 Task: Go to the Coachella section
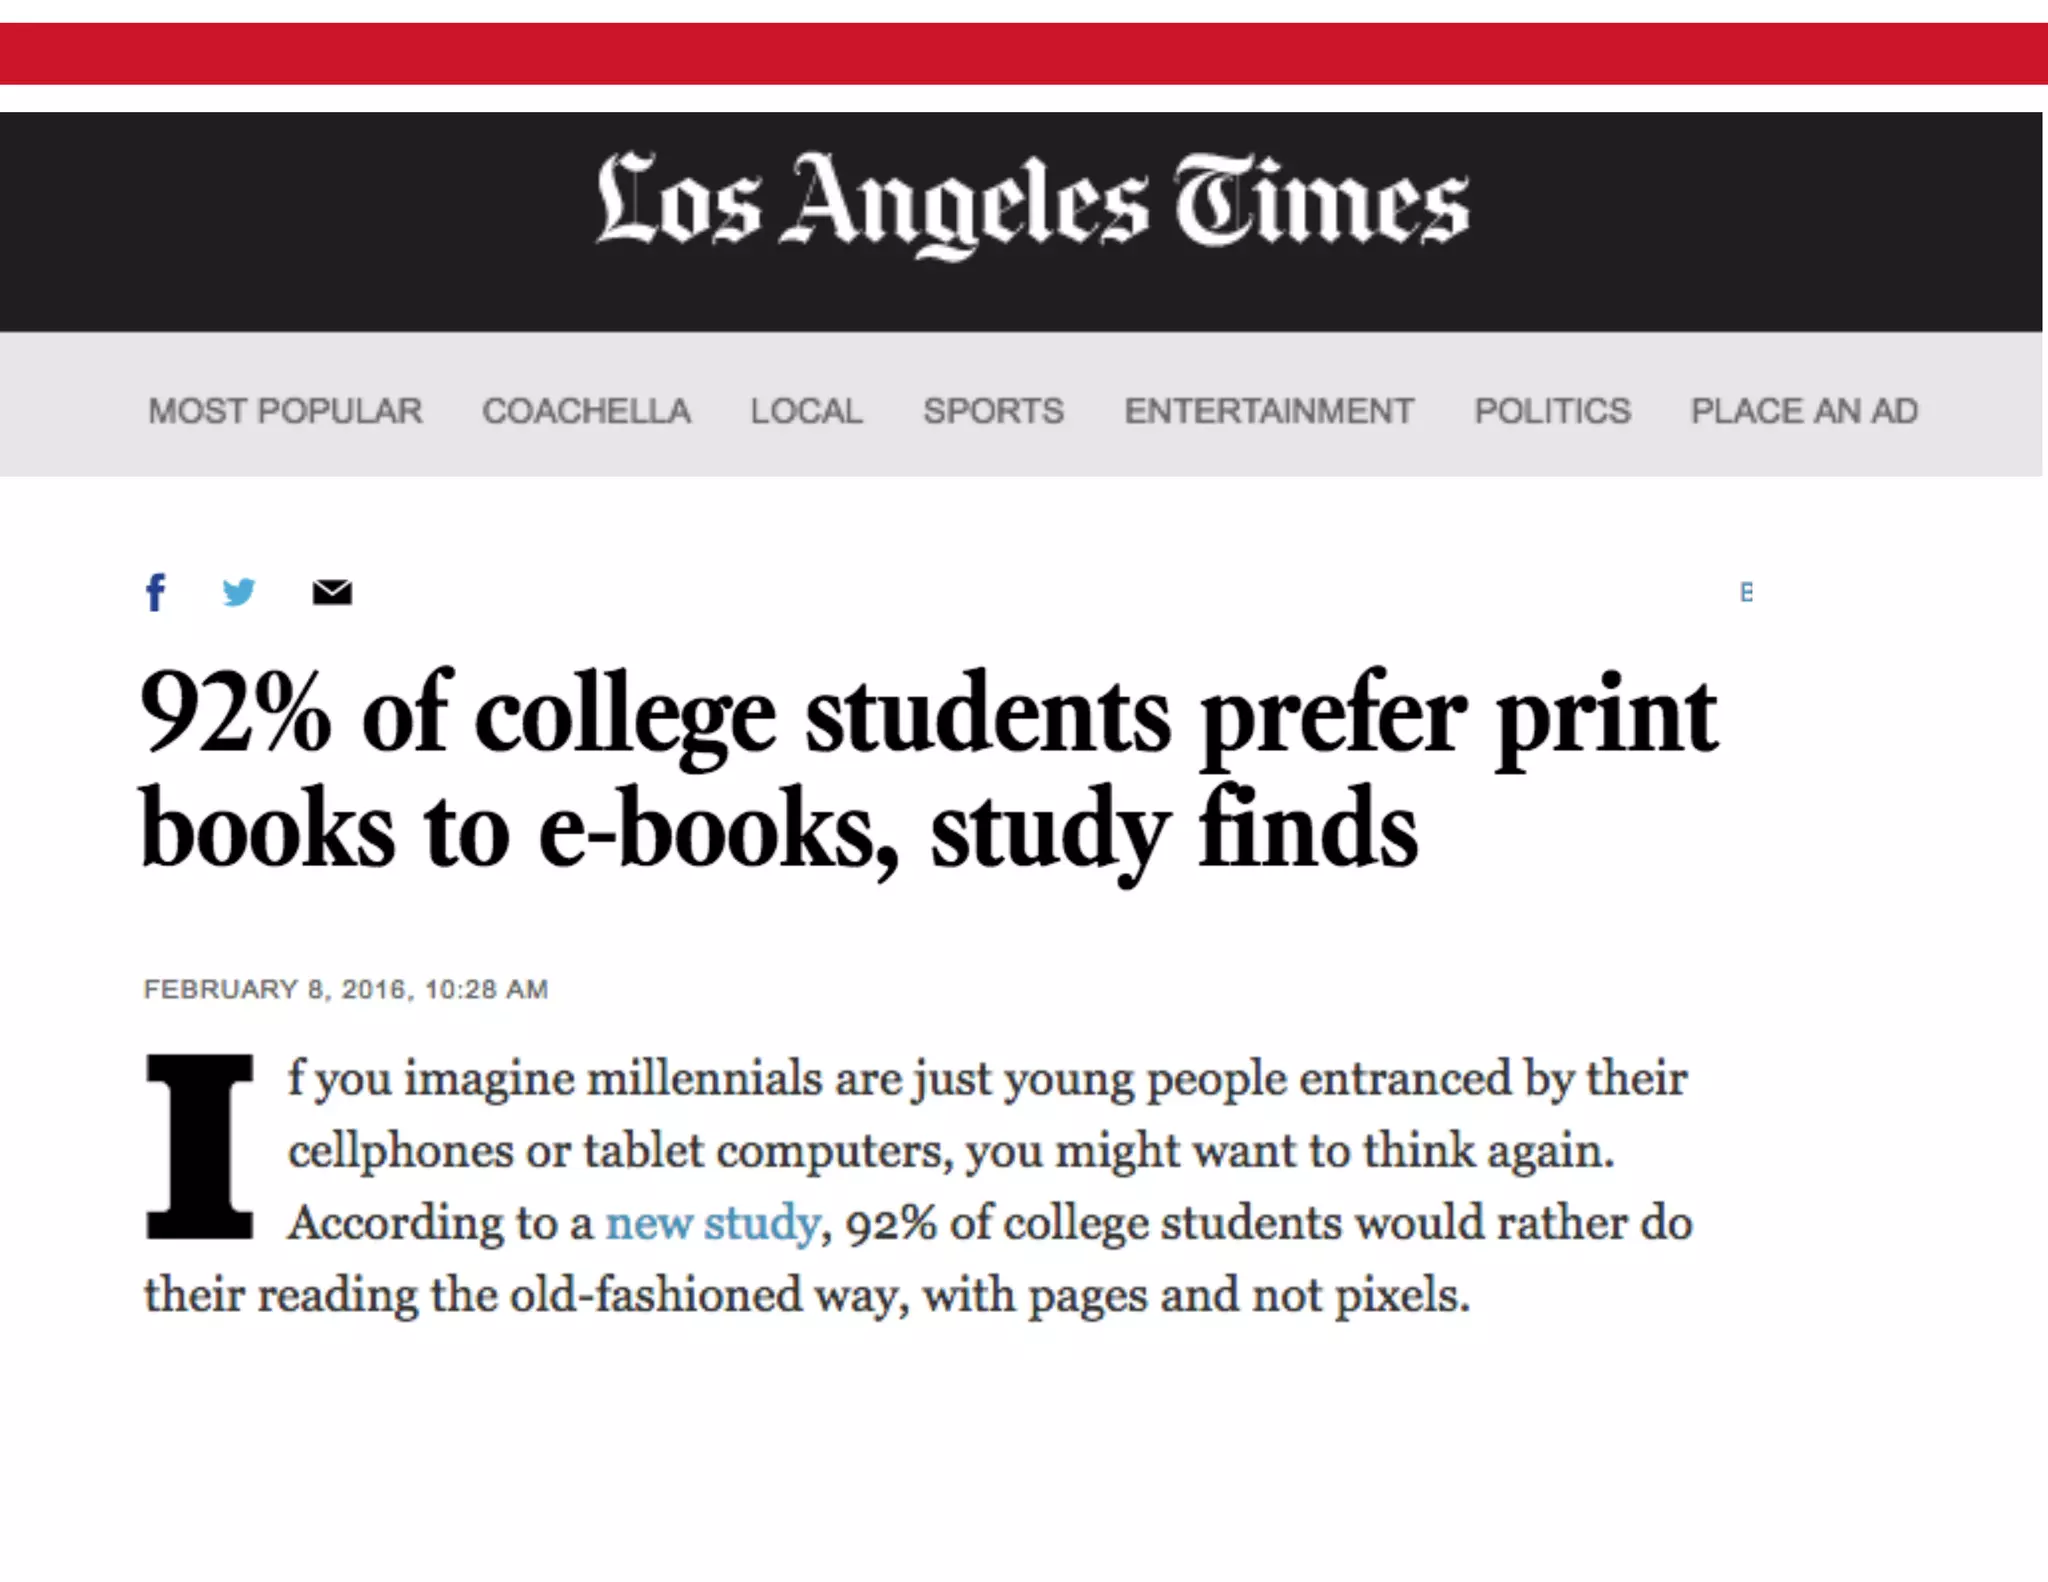pos(586,411)
